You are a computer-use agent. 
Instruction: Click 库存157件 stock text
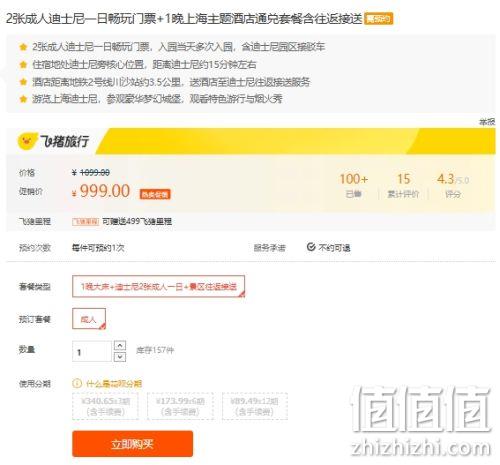coord(155,350)
